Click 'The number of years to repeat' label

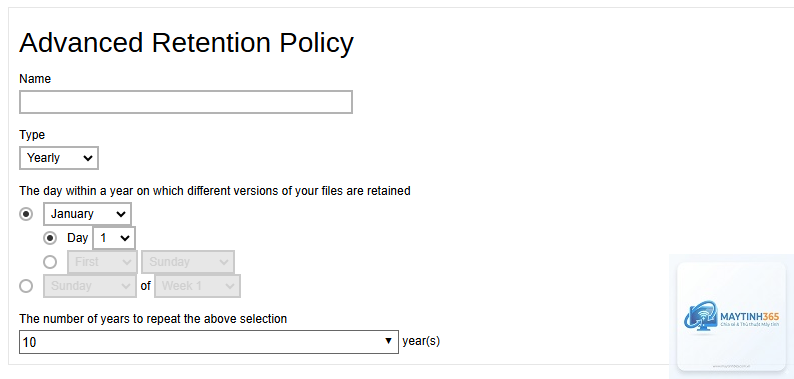click(153, 319)
